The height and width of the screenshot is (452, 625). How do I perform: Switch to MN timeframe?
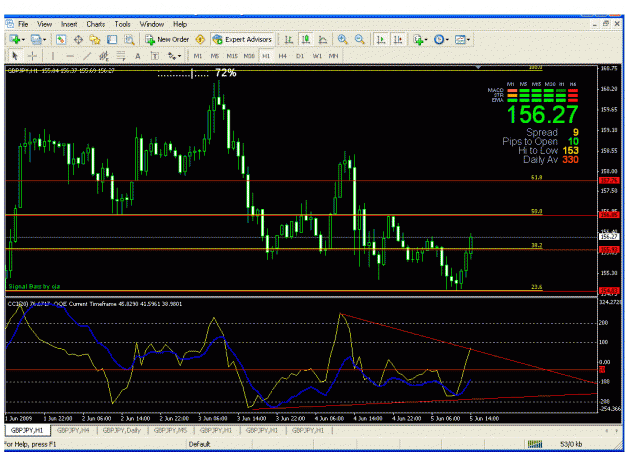(333, 56)
